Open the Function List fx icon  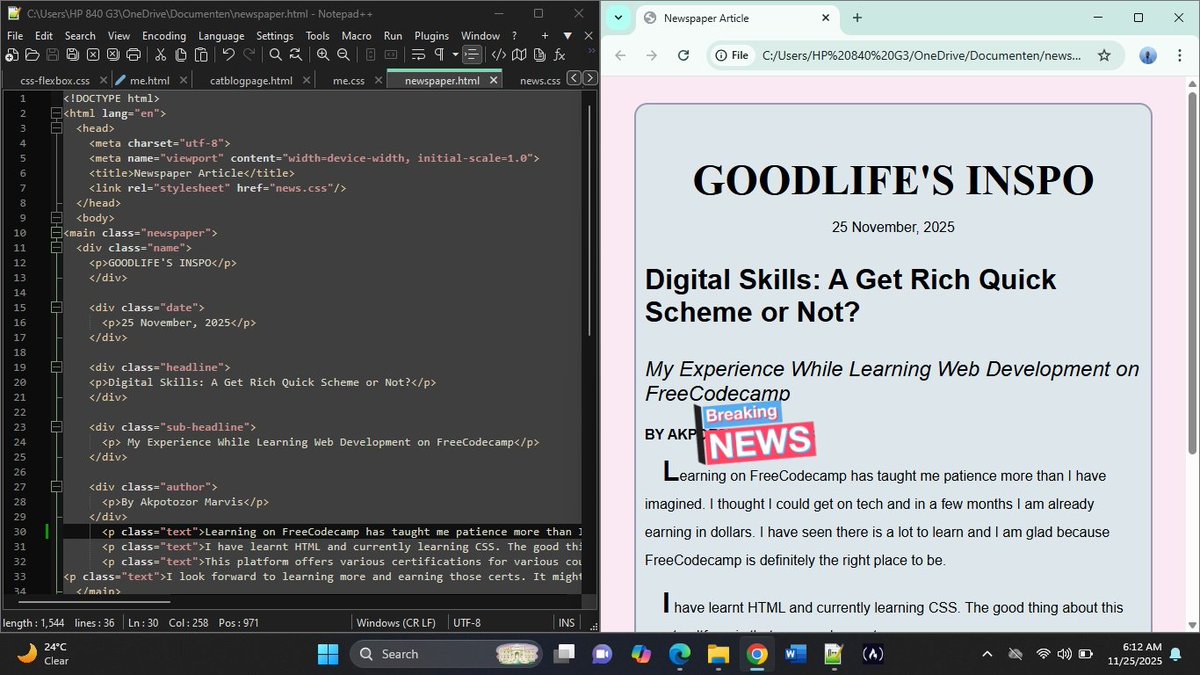pos(559,55)
